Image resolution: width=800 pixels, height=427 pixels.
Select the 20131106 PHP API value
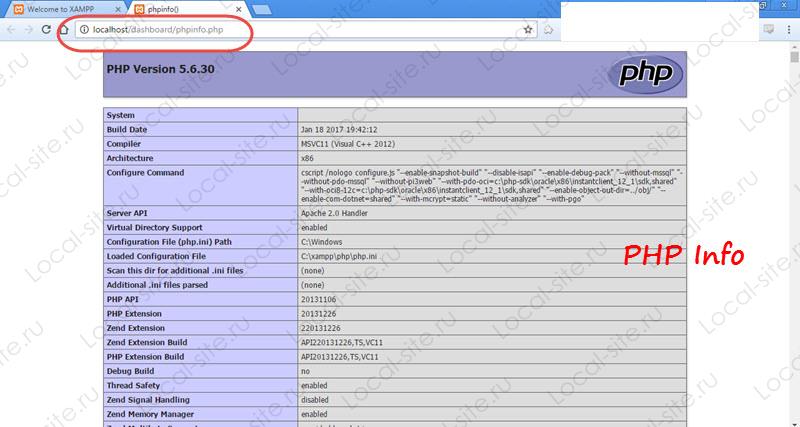(x=318, y=299)
